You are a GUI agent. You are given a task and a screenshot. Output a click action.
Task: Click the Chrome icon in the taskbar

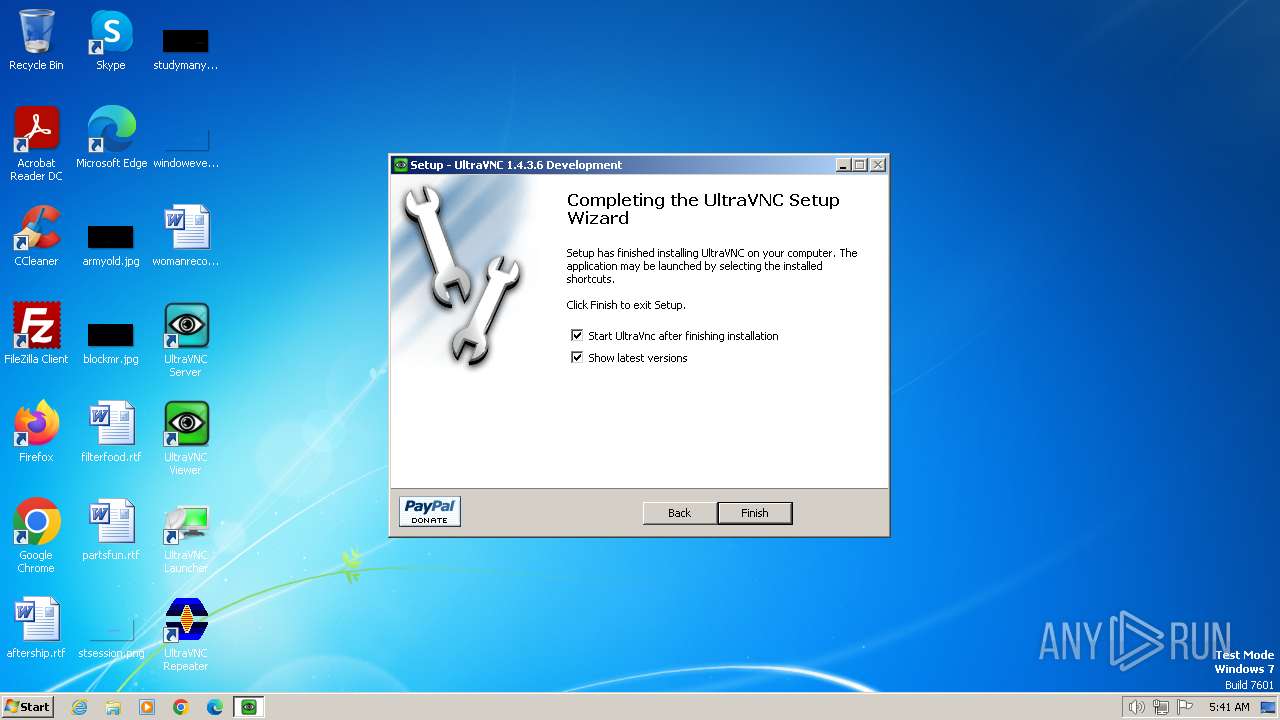pos(181,707)
